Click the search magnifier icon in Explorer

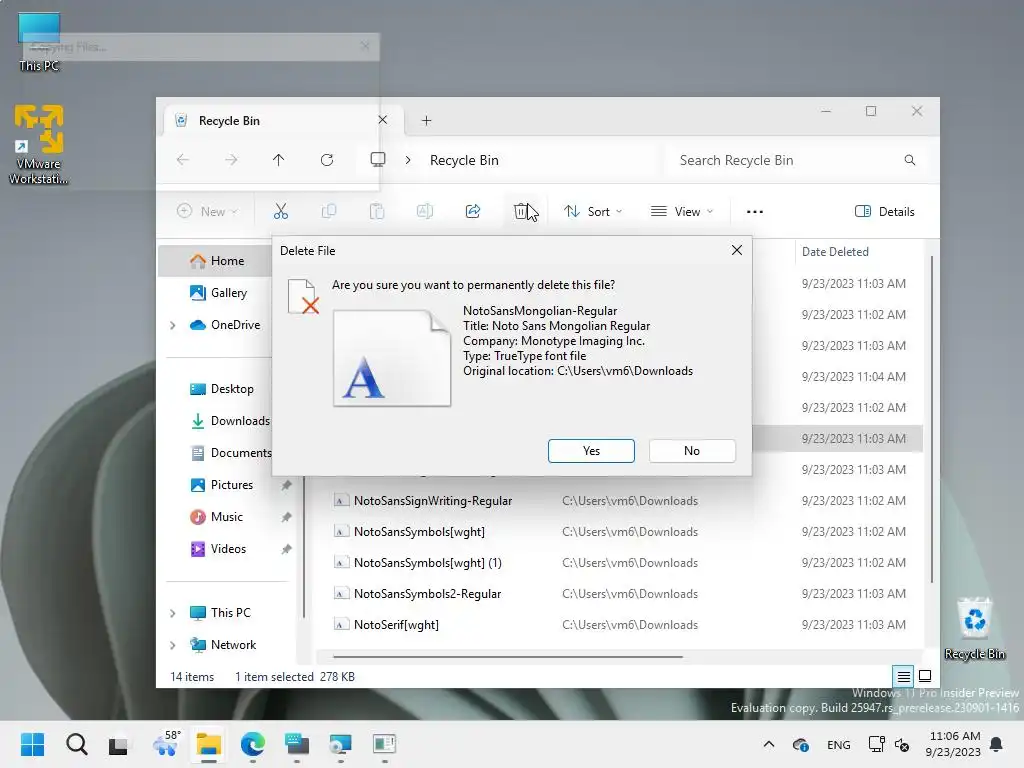910,160
